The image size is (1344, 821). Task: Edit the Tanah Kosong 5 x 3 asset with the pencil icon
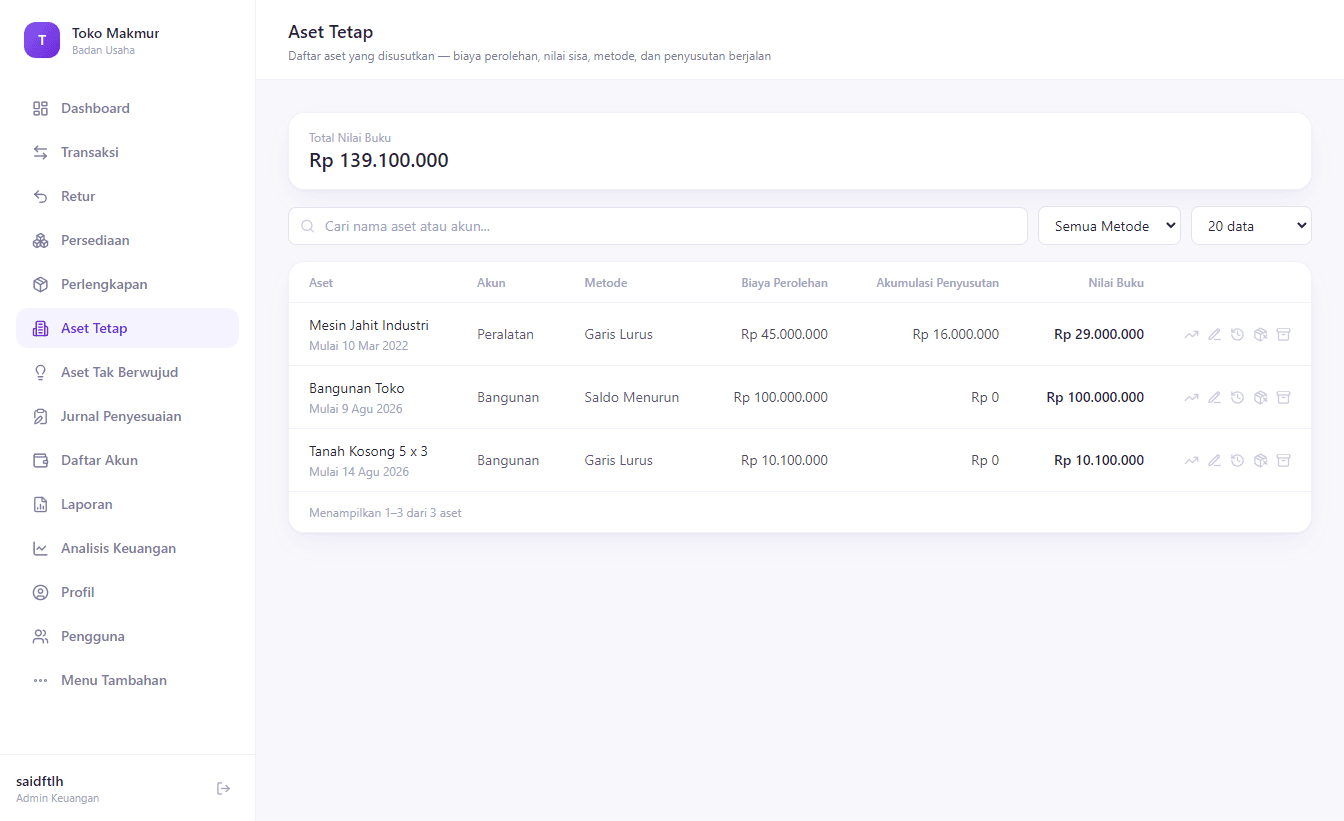pyautogui.click(x=1214, y=461)
